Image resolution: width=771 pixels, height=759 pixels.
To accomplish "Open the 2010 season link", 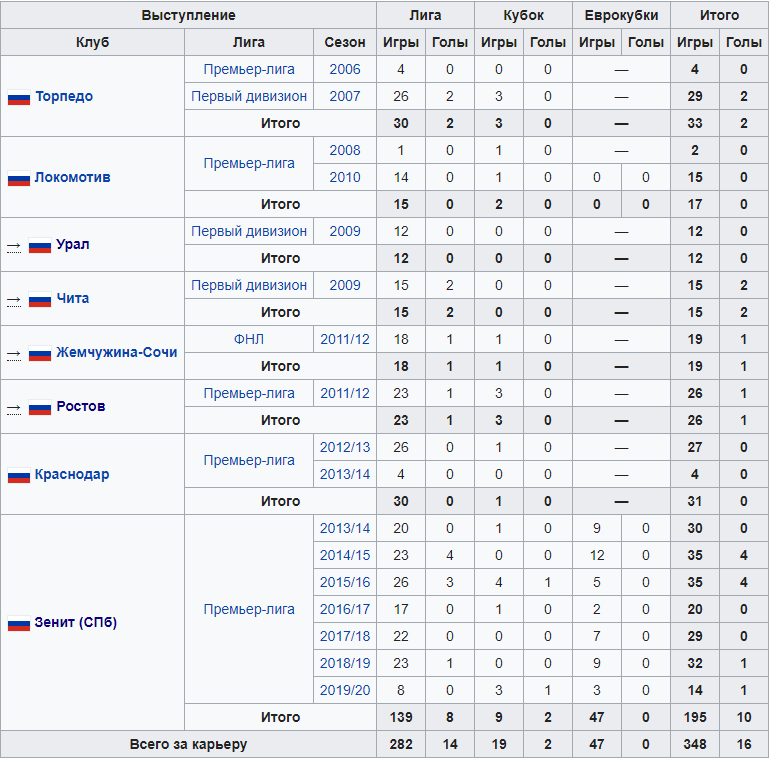I will coord(345,177).
